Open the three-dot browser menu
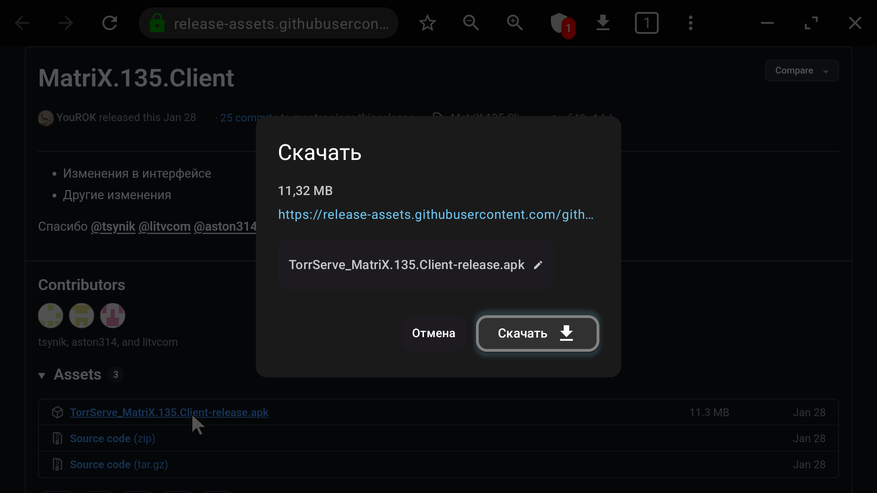 691,23
